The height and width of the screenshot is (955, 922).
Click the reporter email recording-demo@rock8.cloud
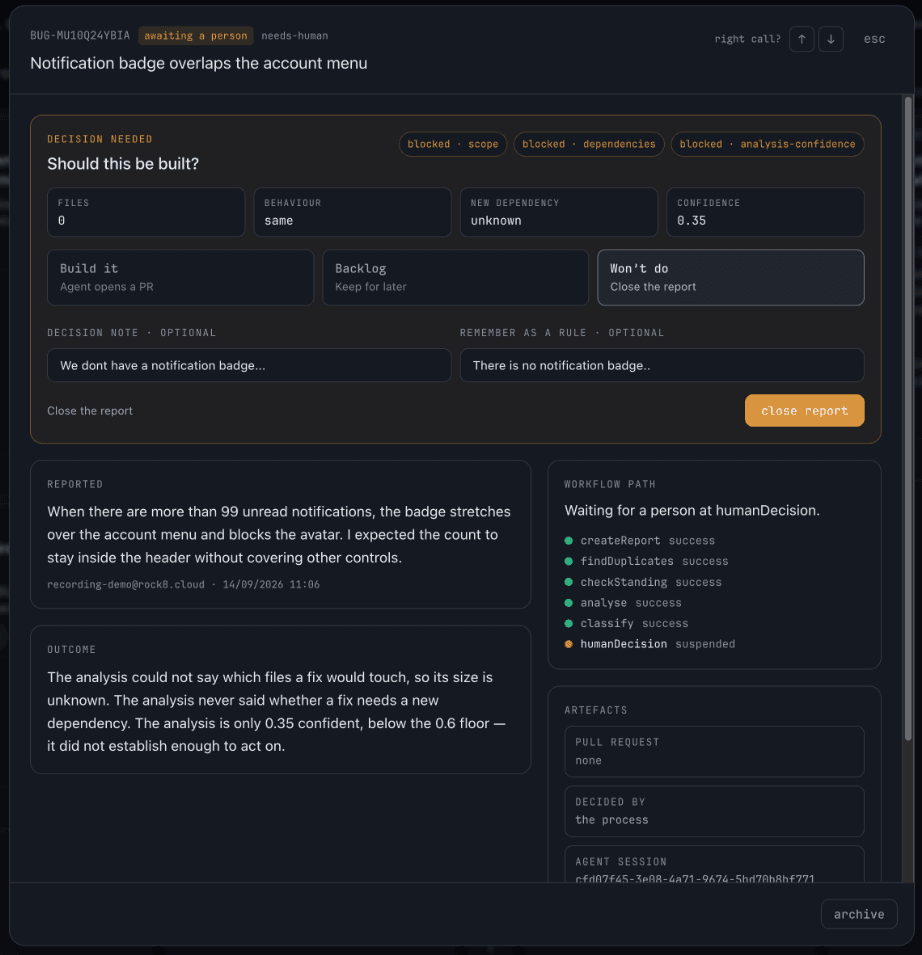tap(126, 585)
